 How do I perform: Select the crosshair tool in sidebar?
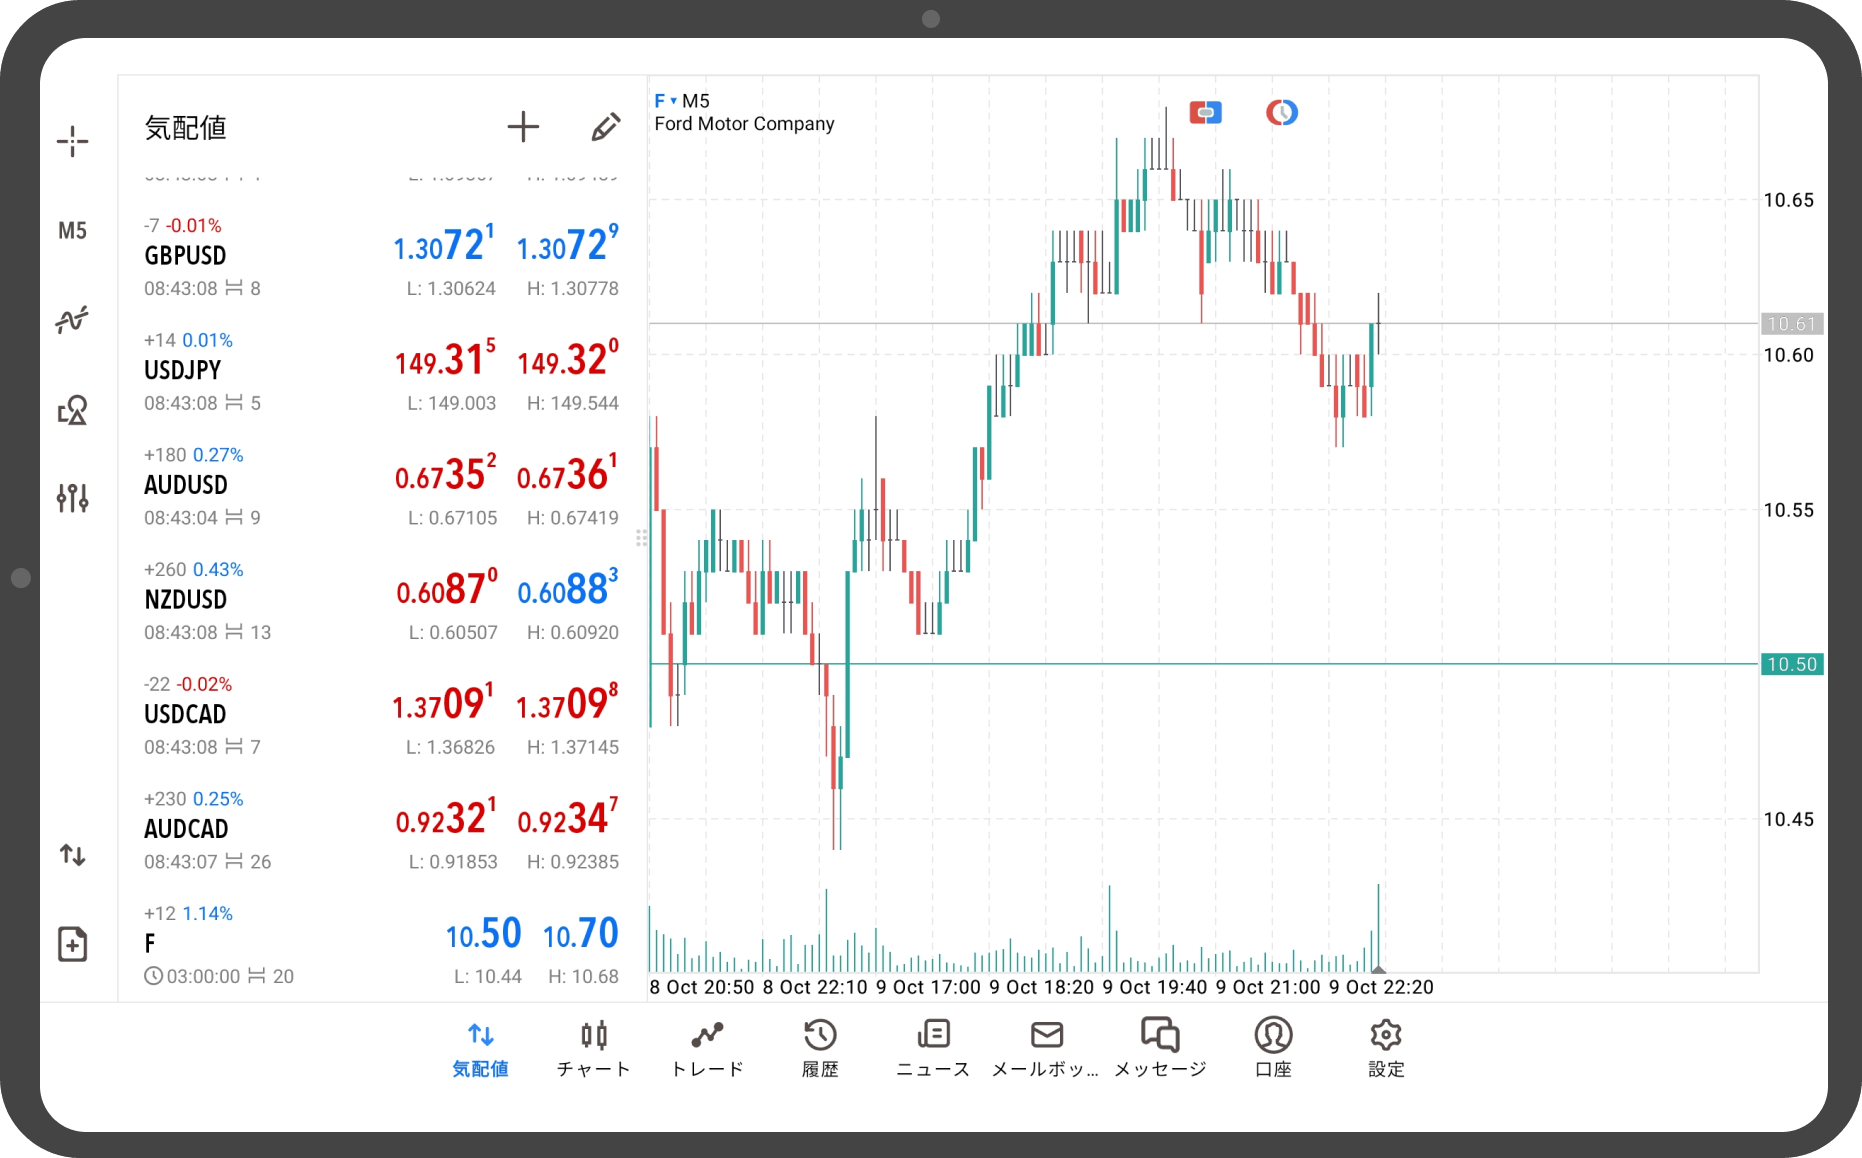pyautogui.click(x=72, y=141)
